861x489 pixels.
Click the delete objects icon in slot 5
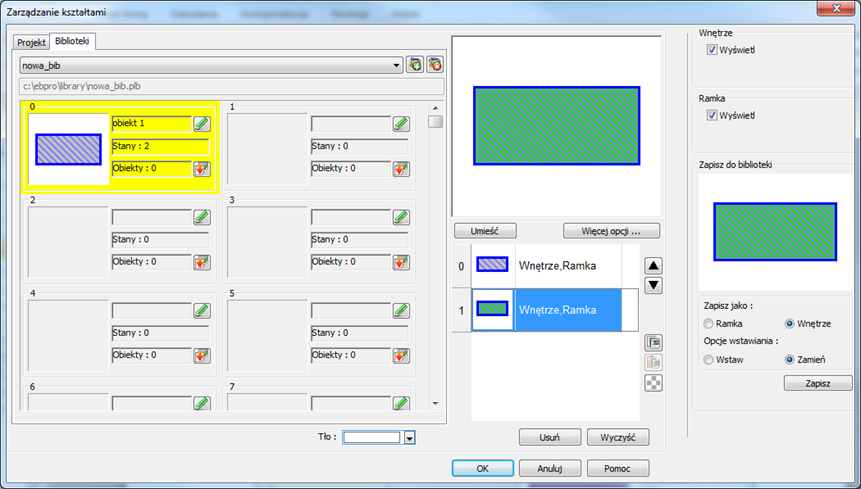tap(401, 355)
